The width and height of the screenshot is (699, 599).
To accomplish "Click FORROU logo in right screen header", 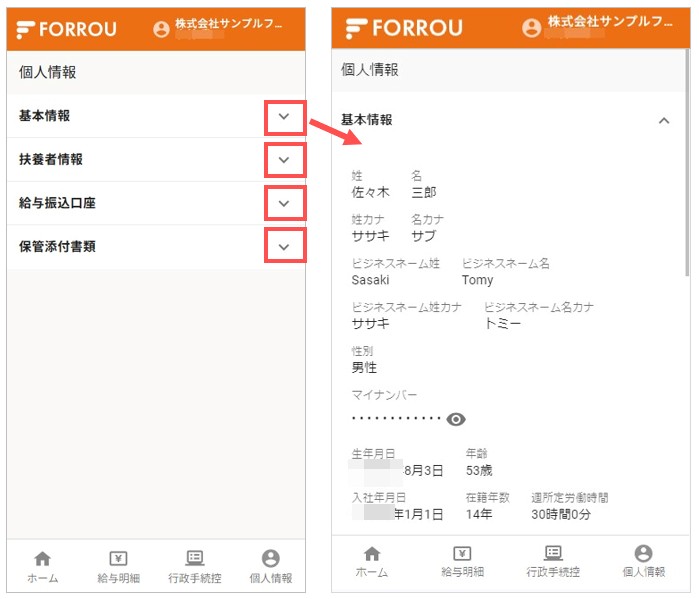I will (404, 28).
